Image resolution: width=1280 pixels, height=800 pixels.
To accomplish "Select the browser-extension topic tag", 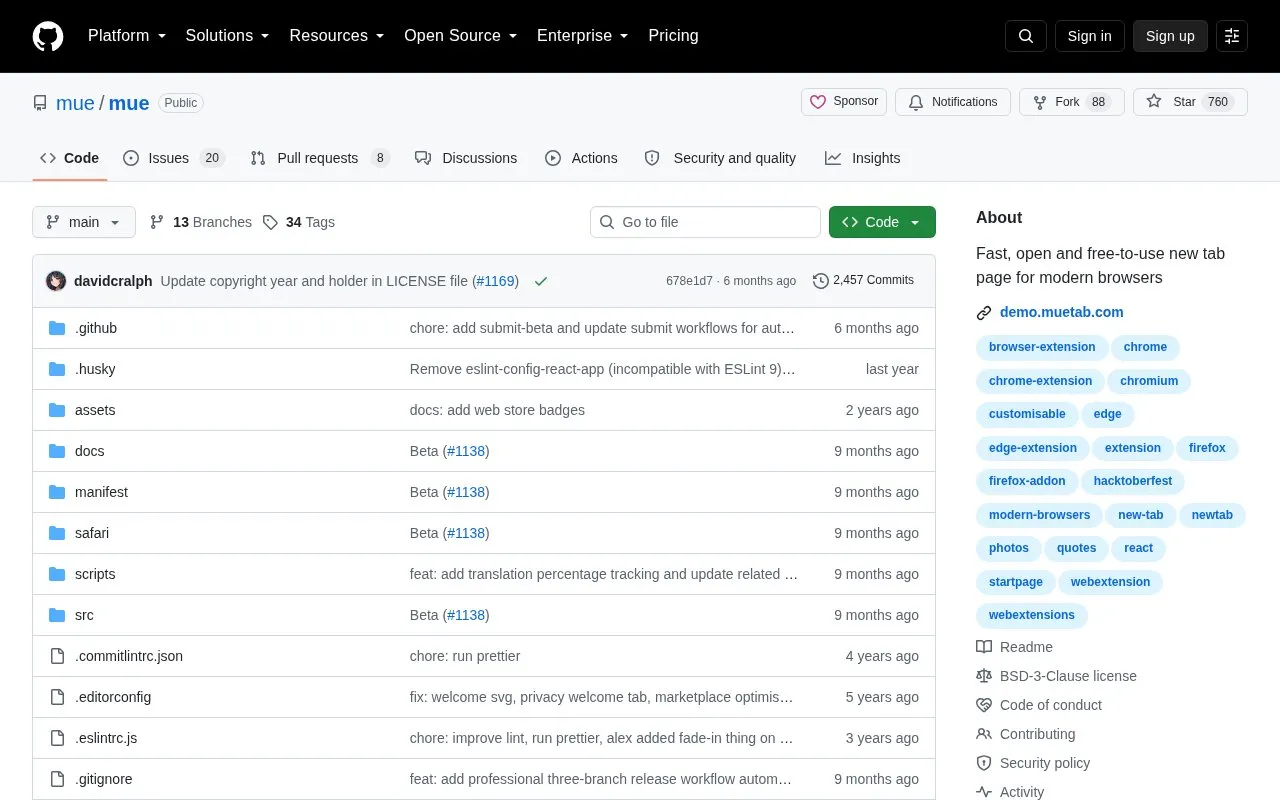I will pyautogui.click(x=1042, y=347).
